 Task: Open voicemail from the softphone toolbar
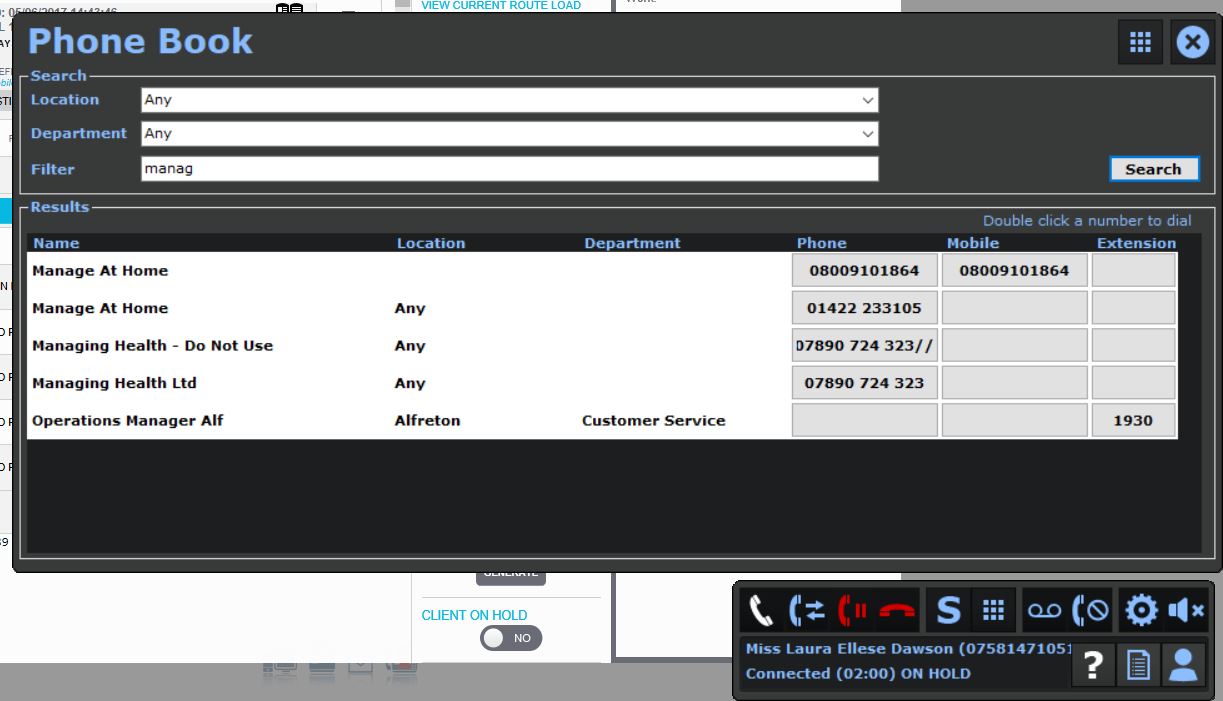point(1045,610)
